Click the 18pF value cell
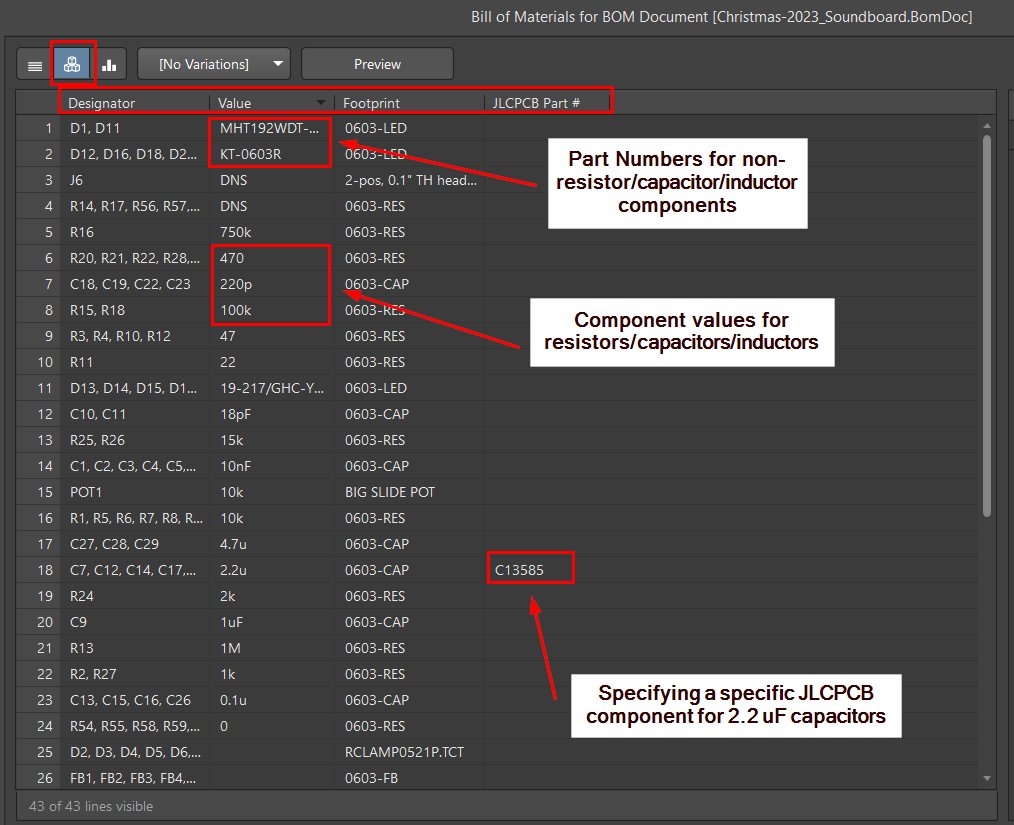 pos(272,414)
